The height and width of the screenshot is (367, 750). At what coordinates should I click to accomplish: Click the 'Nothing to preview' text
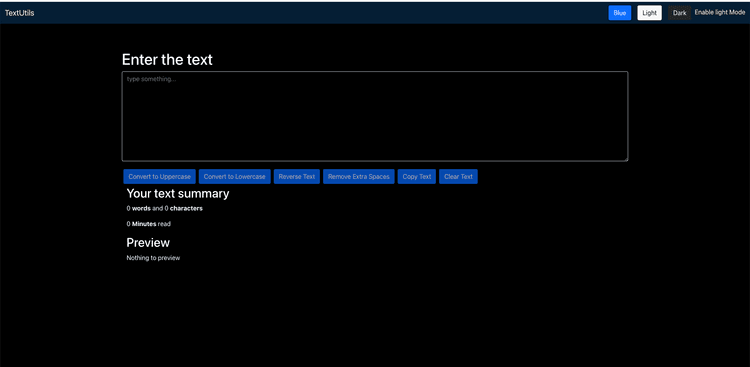tap(153, 258)
